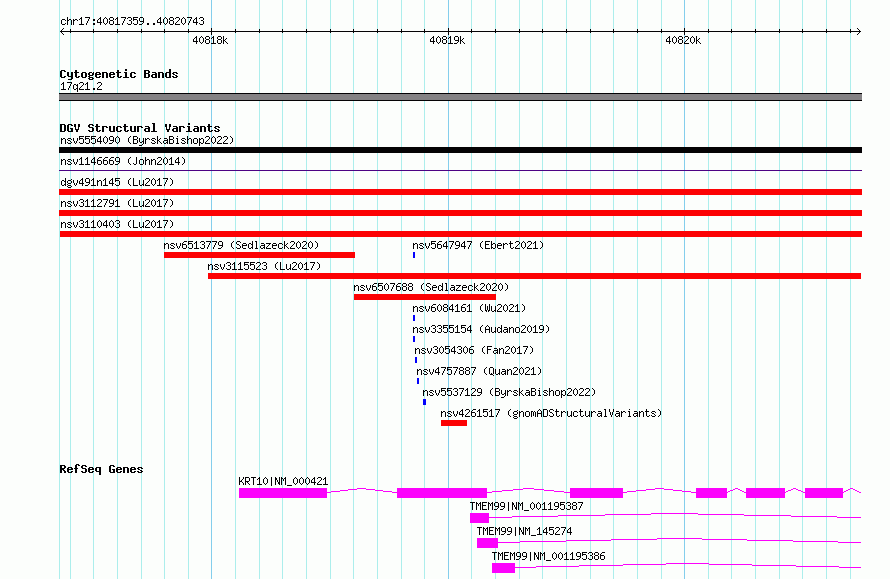Open nsv3115523 (Lu2017) variant label
Image resolution: width=890 pixels, height=579 pixels.
[264, 266]
